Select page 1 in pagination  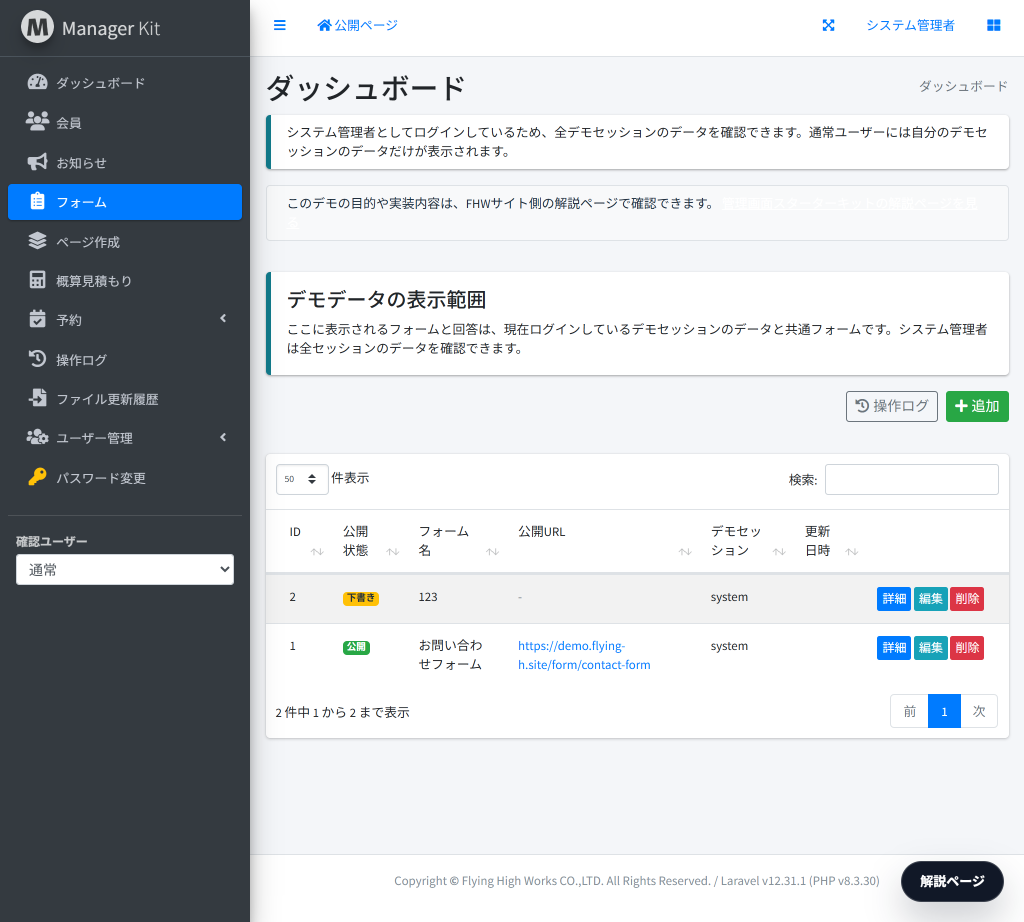[944, 711]
